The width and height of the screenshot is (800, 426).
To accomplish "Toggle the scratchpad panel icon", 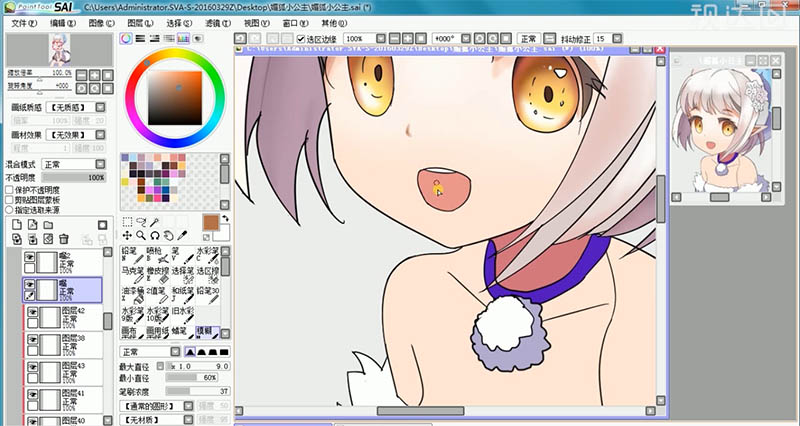I will click(x=198, y=39).
